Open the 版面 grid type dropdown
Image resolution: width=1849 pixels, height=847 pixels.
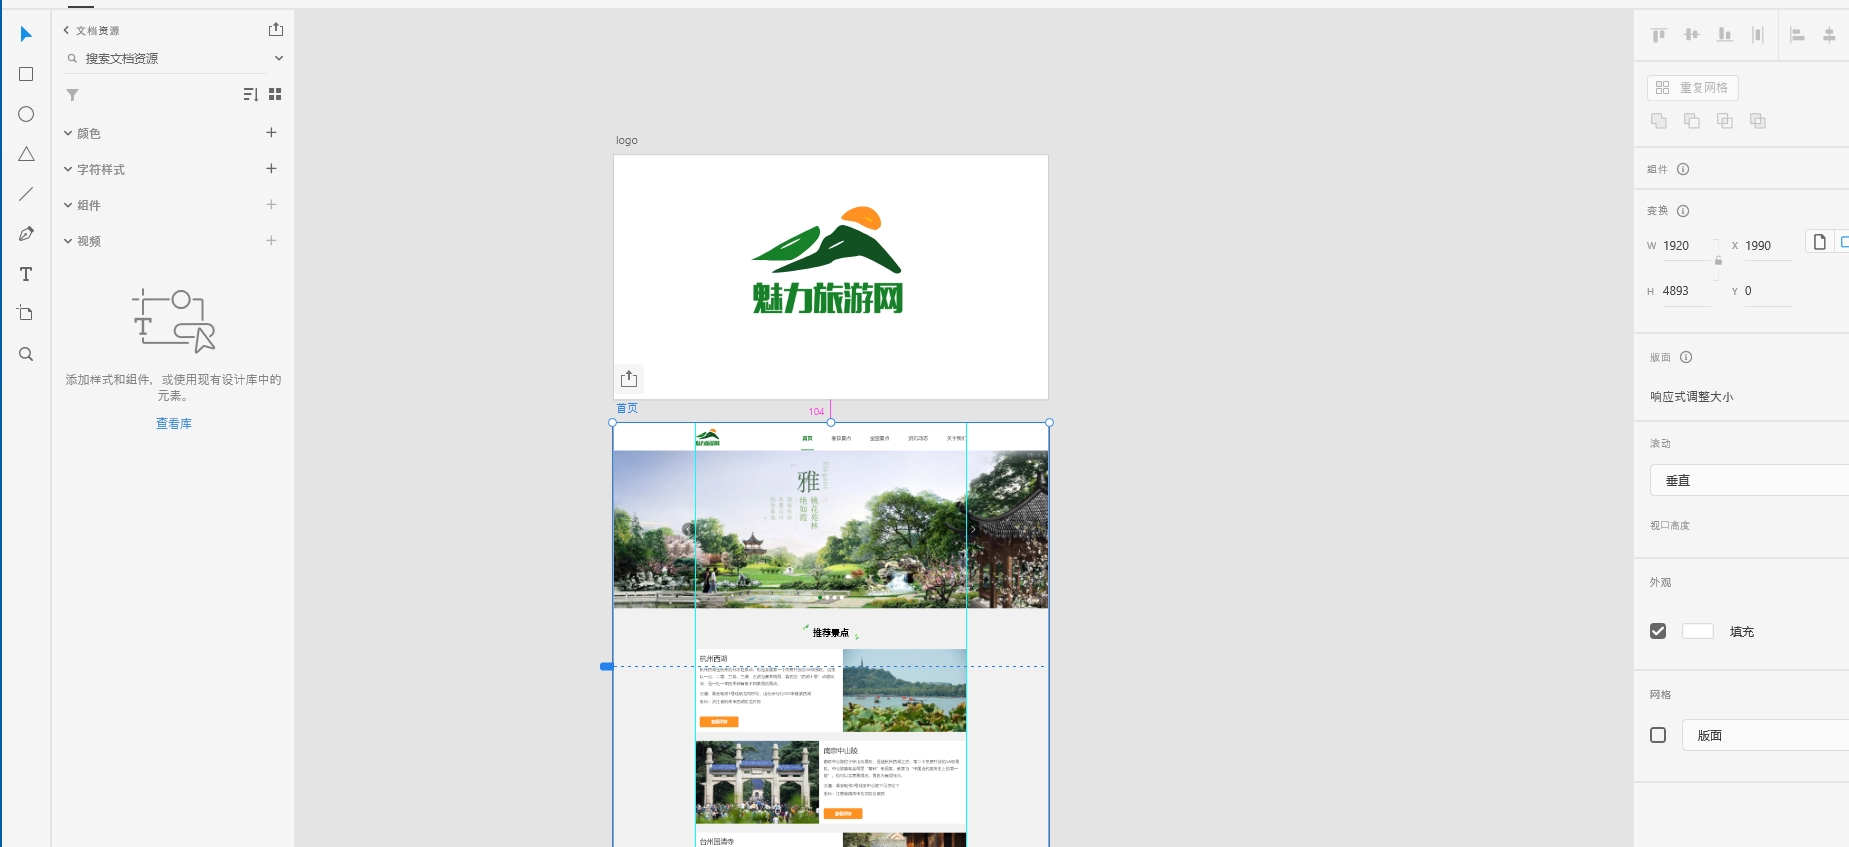(1765, 735)
